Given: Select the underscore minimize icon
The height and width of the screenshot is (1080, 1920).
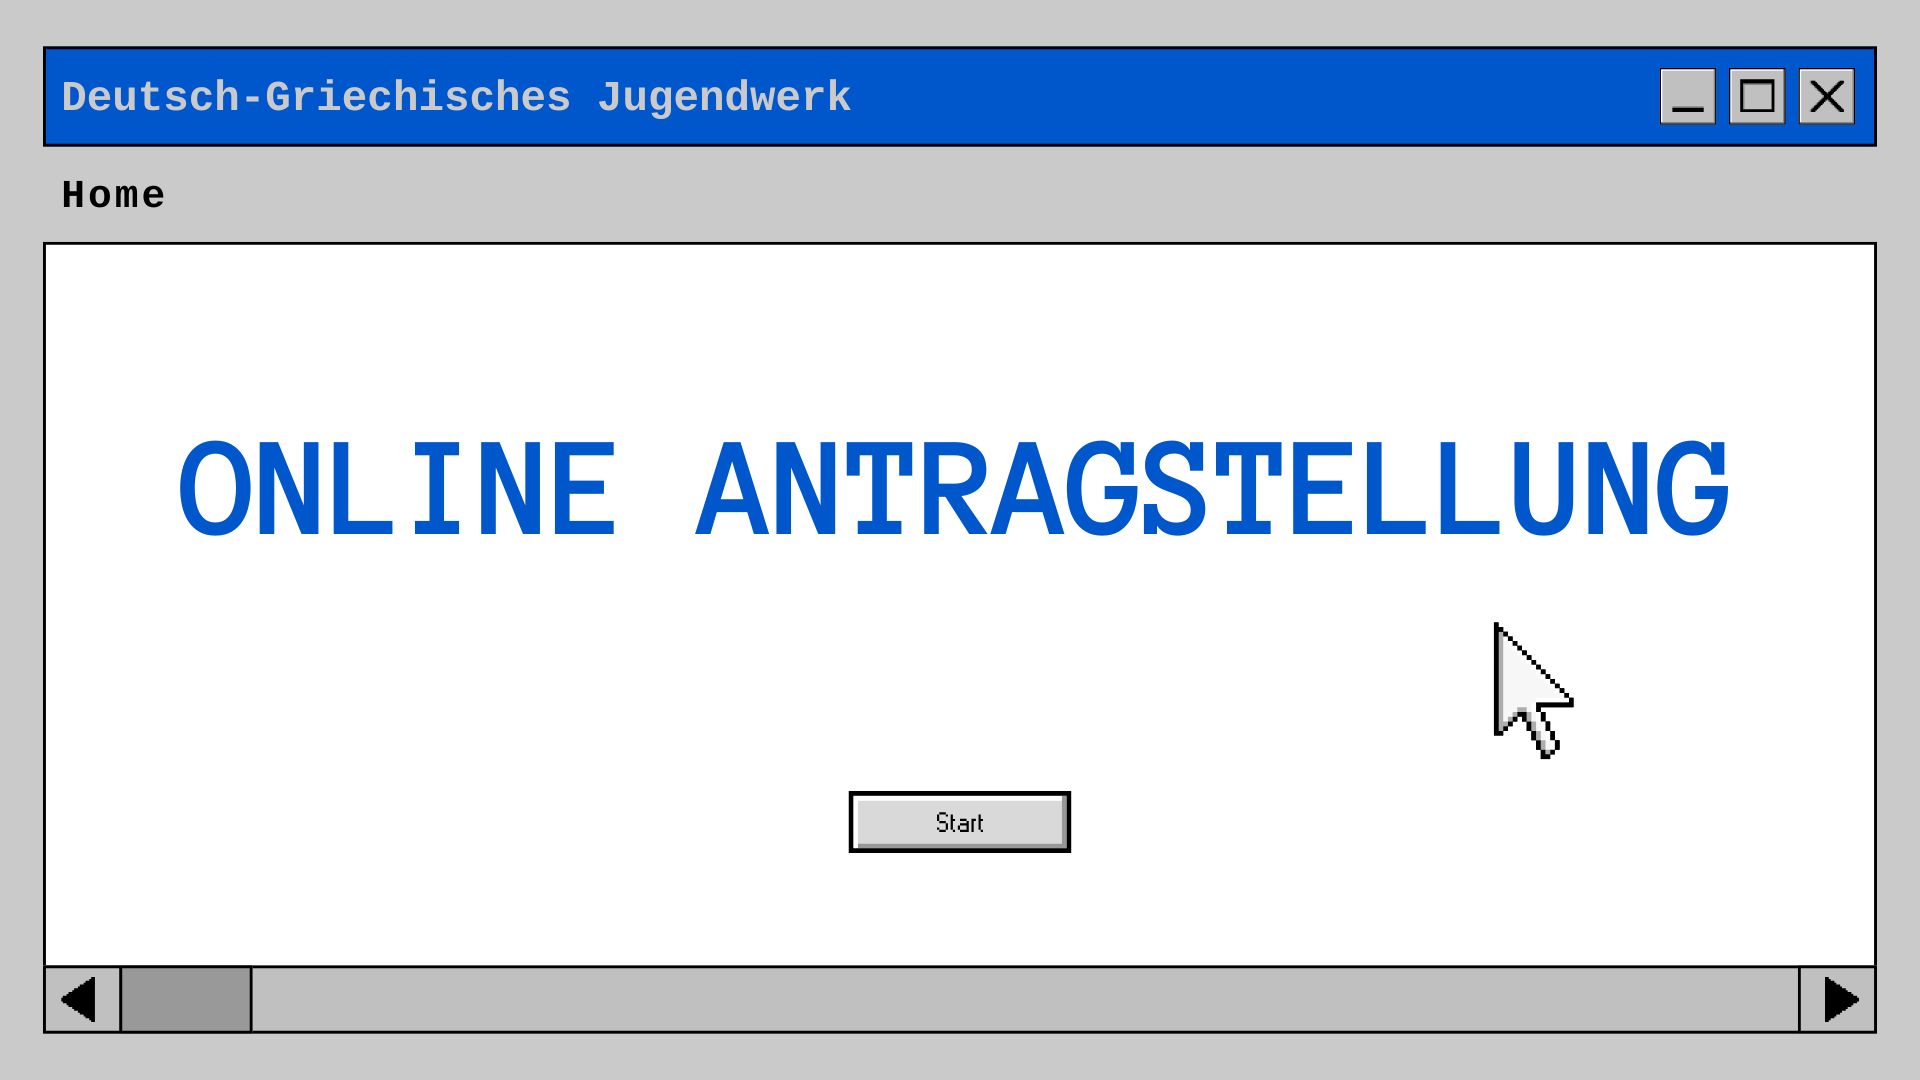Looking at the screenshot, I should [1687, 108].
